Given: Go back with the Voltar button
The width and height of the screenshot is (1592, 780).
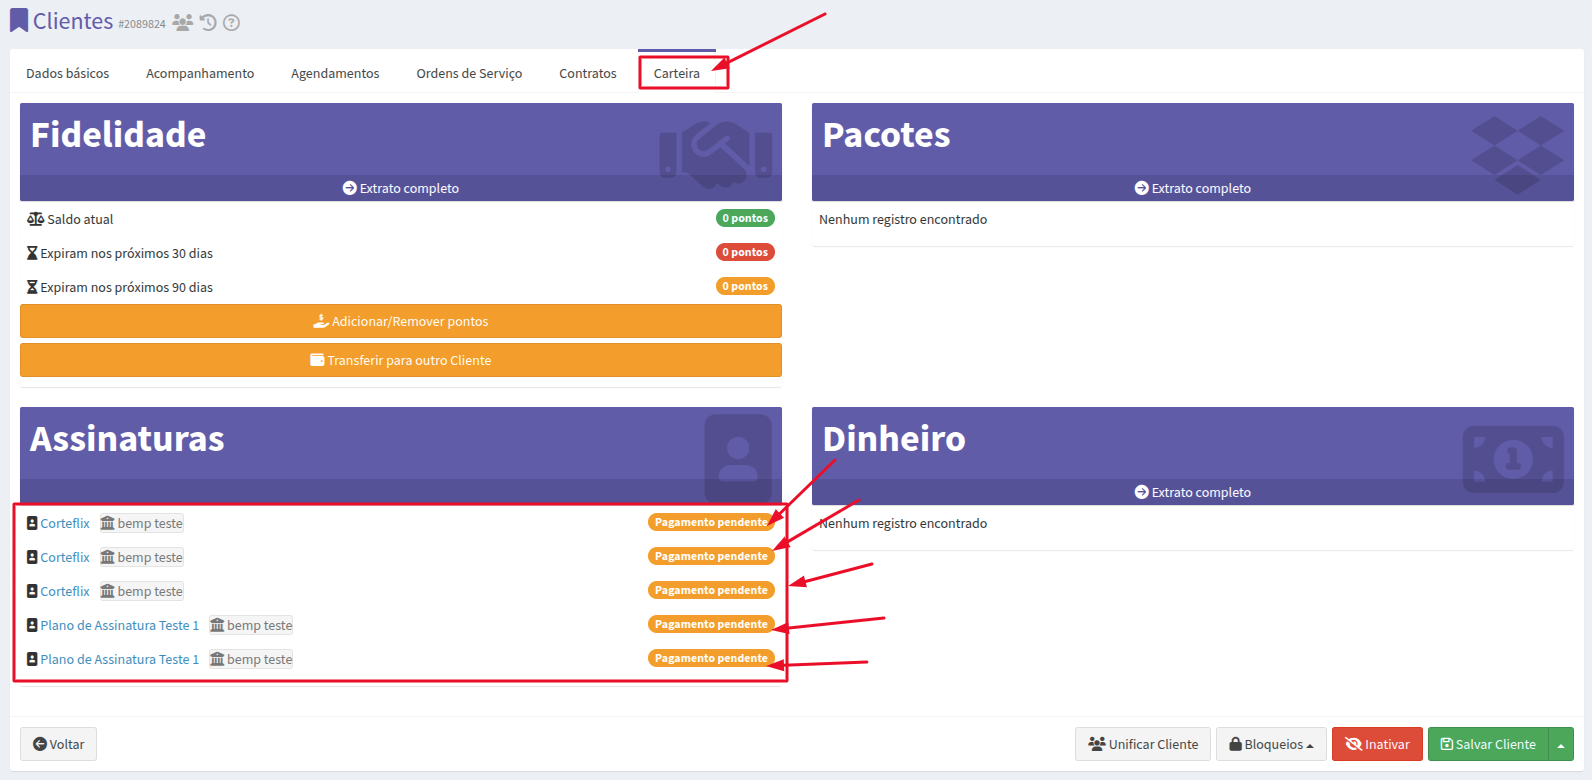Looking at the screenshot, I should pyautogui.click(x=58, y=744).
